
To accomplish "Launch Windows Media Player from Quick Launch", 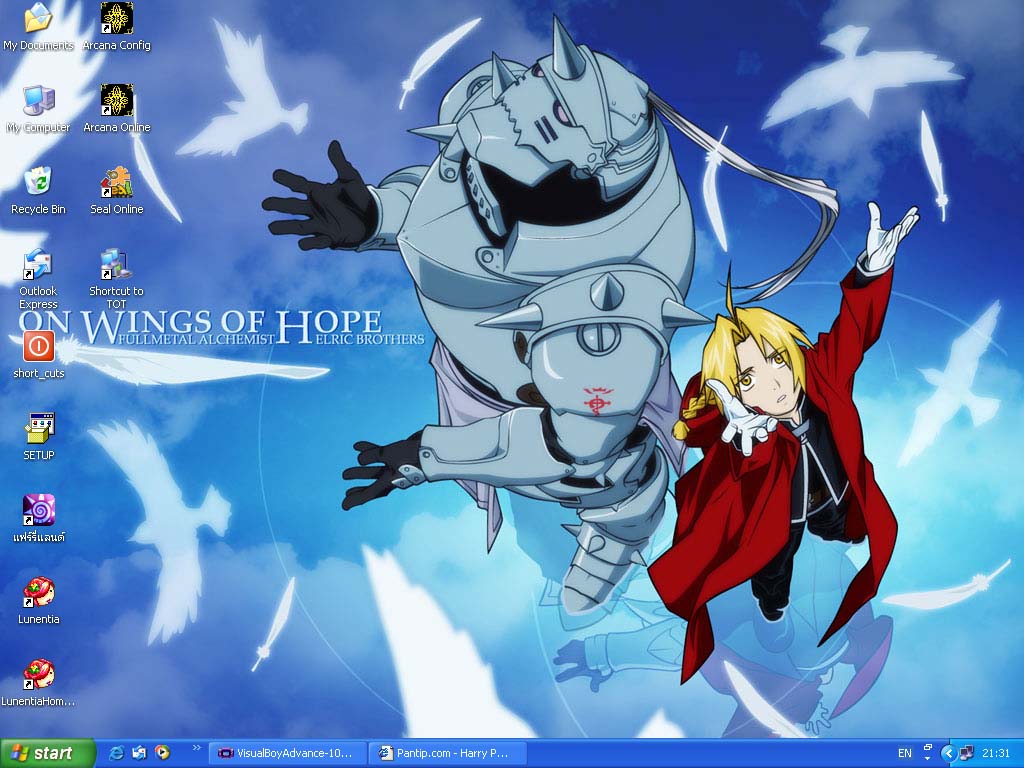I will click(x=162, y=753).
